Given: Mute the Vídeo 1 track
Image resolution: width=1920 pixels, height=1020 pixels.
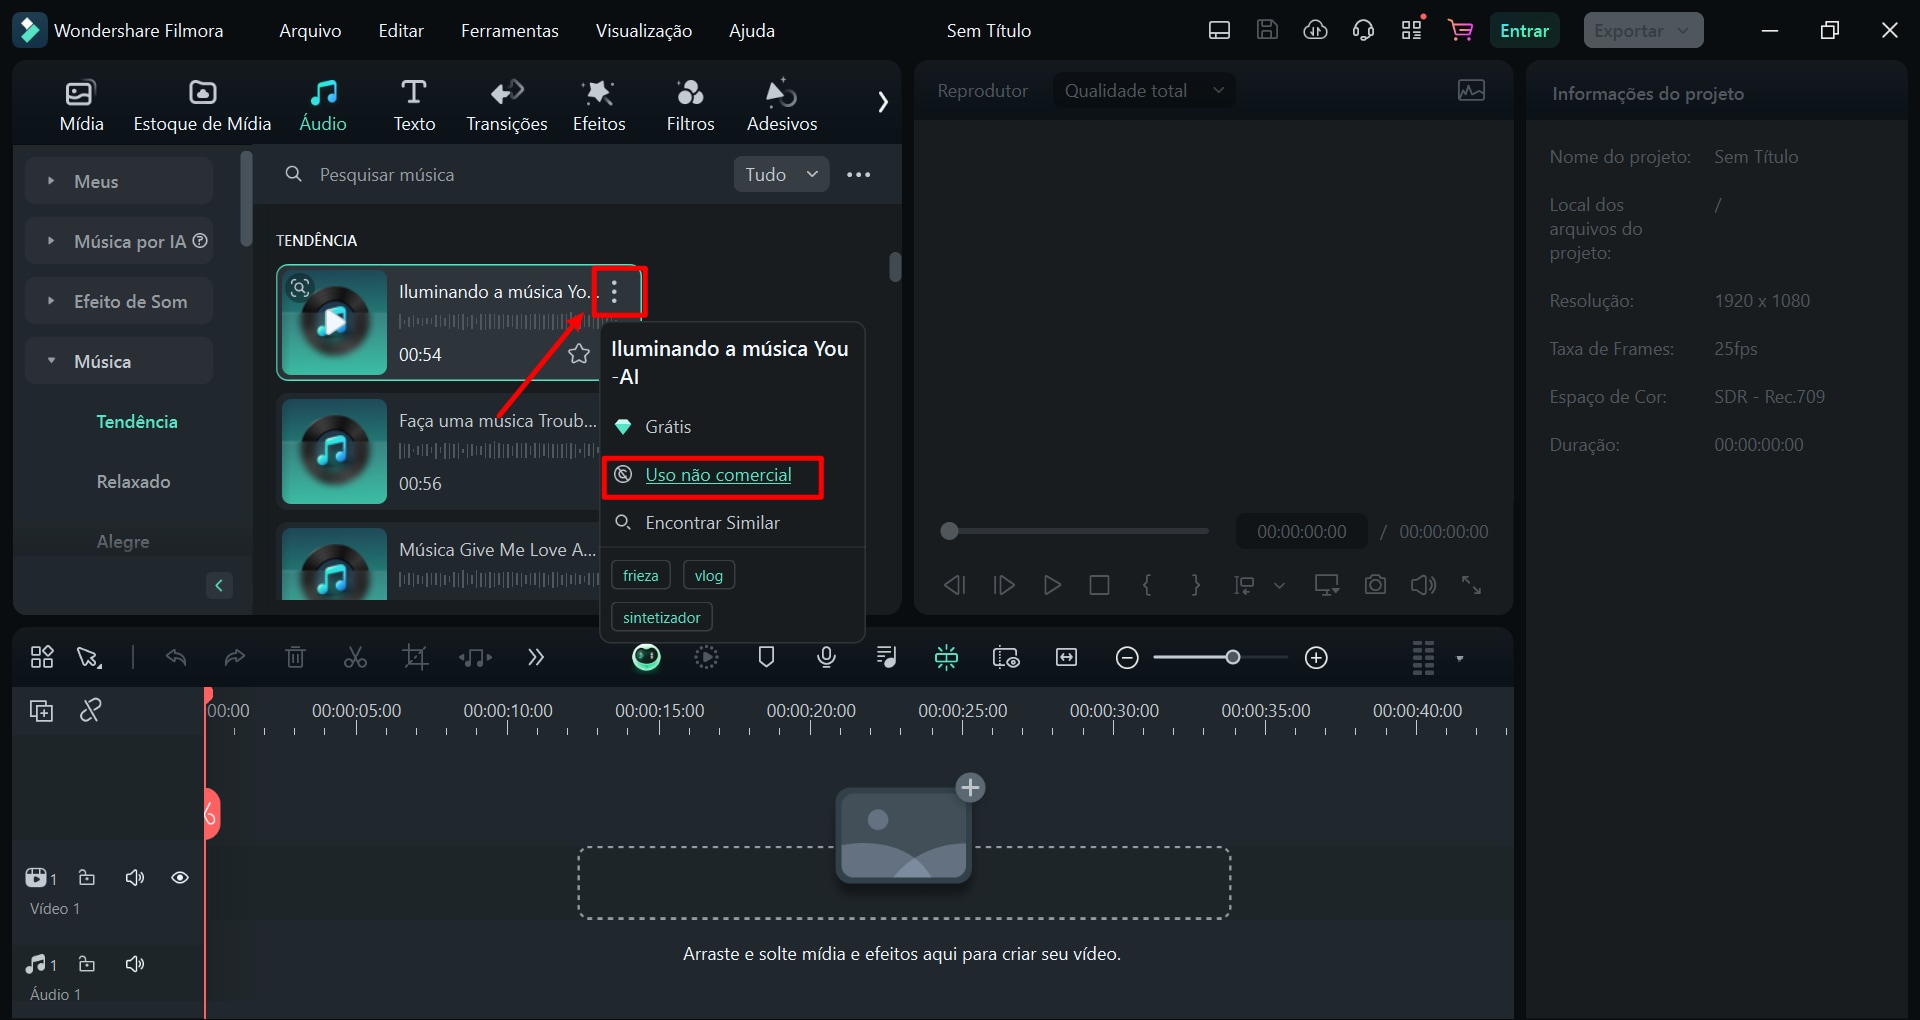Looking at the screenshot, I should 135,877.
